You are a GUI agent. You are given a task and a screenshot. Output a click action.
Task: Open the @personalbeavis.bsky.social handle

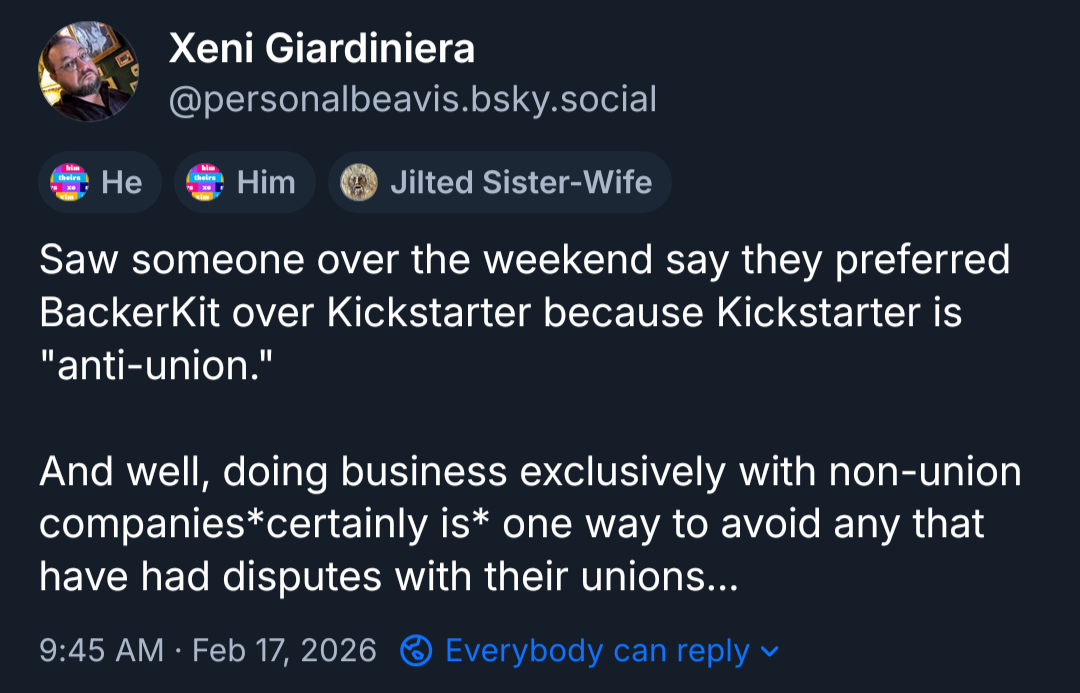pyautogui.click(x=412, y=99)
